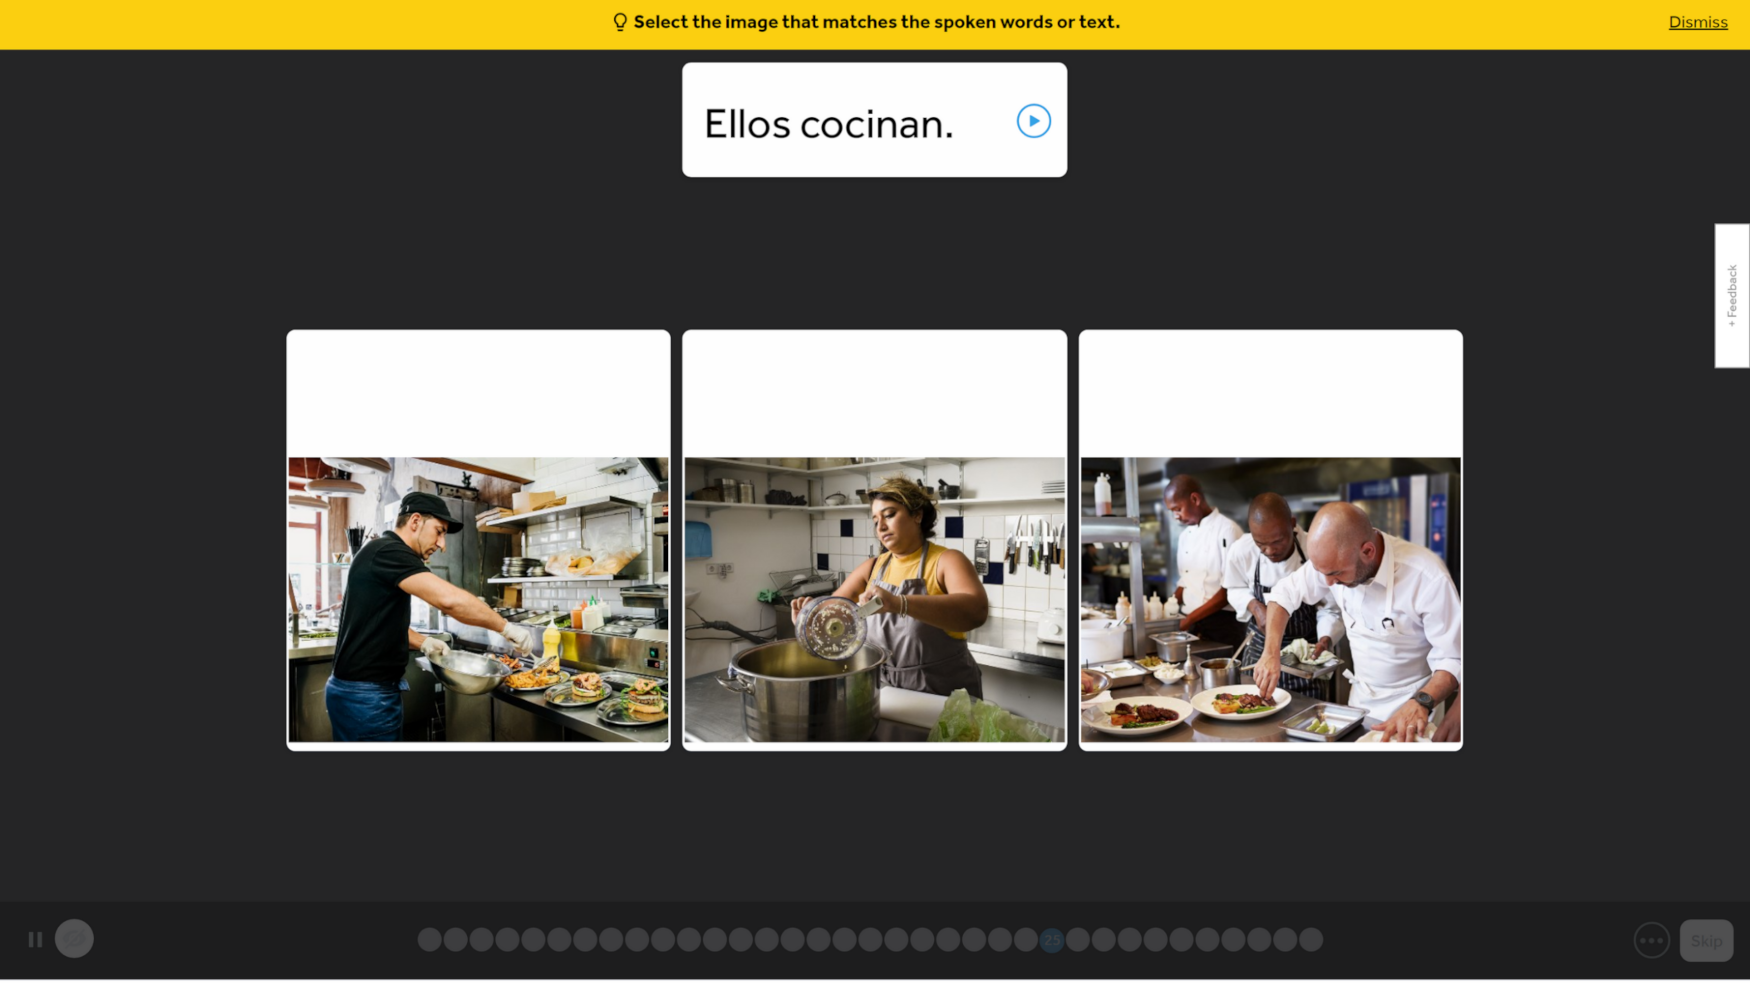Click the 'Ellos cocinan.' prompt text
The image size is (1750, 984).
click(x=828, y=124)
